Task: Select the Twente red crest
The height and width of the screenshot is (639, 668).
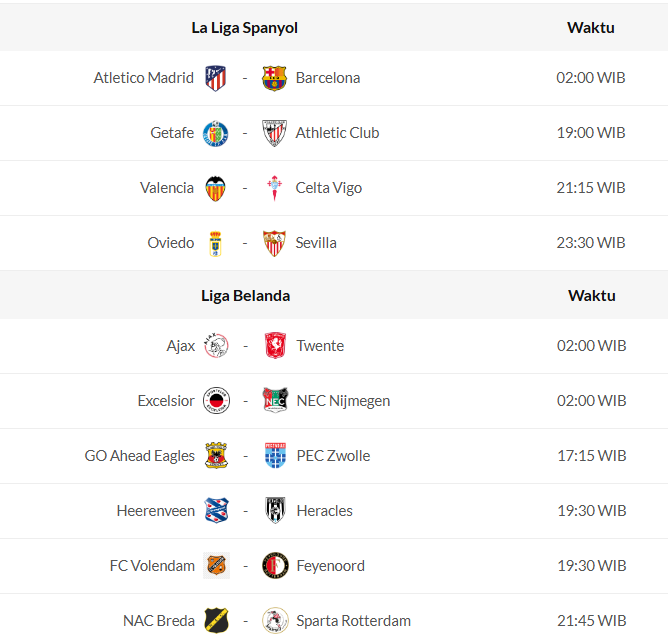Action: (274, 346)
